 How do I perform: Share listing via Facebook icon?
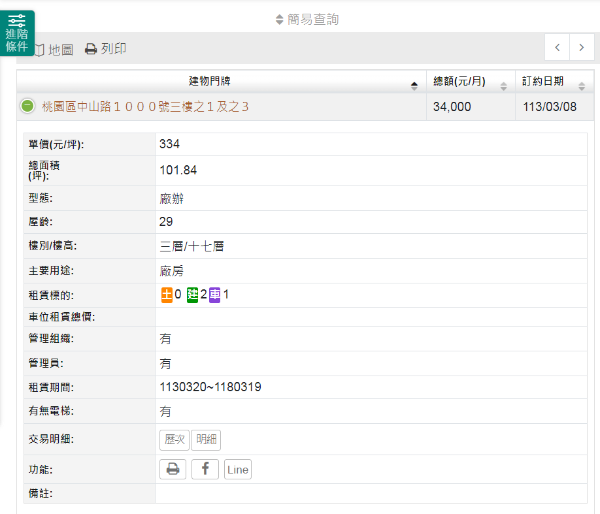(204, 469)
